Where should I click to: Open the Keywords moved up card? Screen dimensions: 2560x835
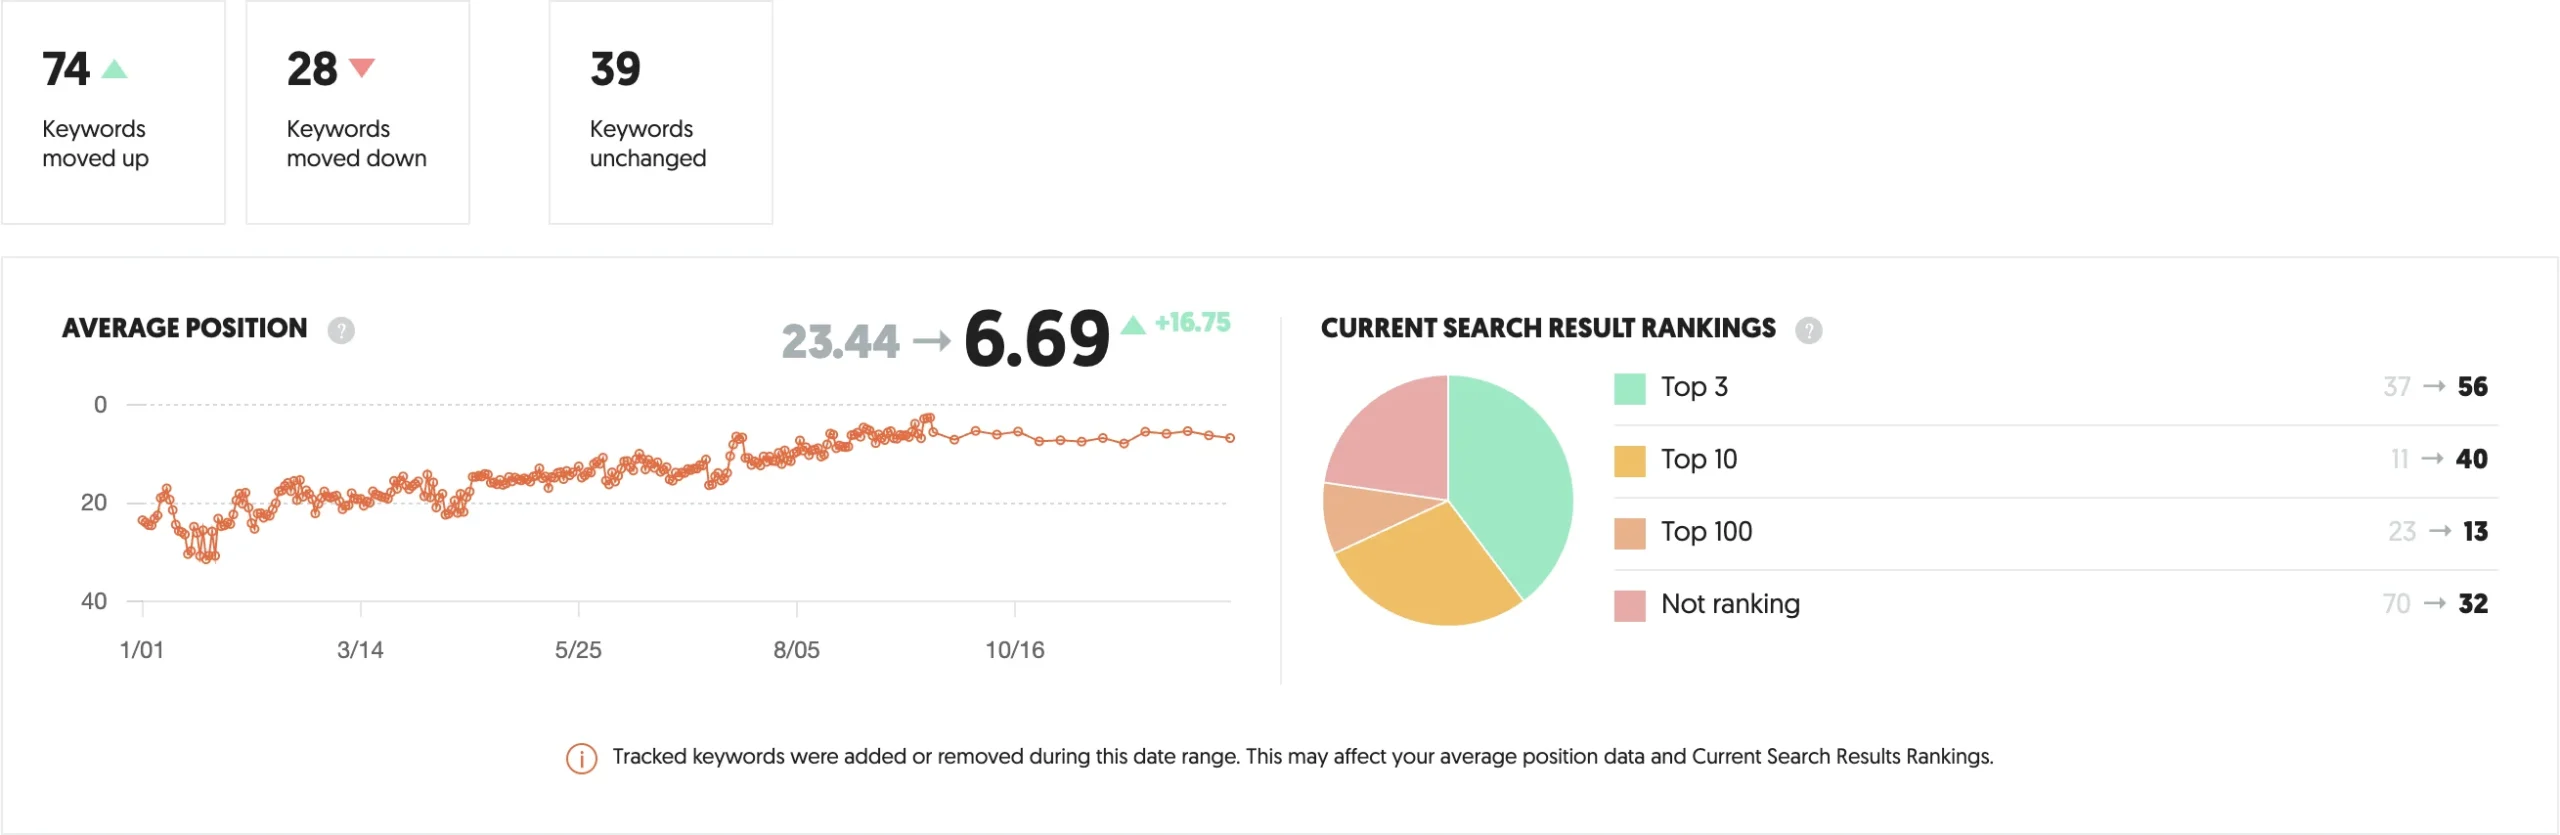[x=113, y=112]
